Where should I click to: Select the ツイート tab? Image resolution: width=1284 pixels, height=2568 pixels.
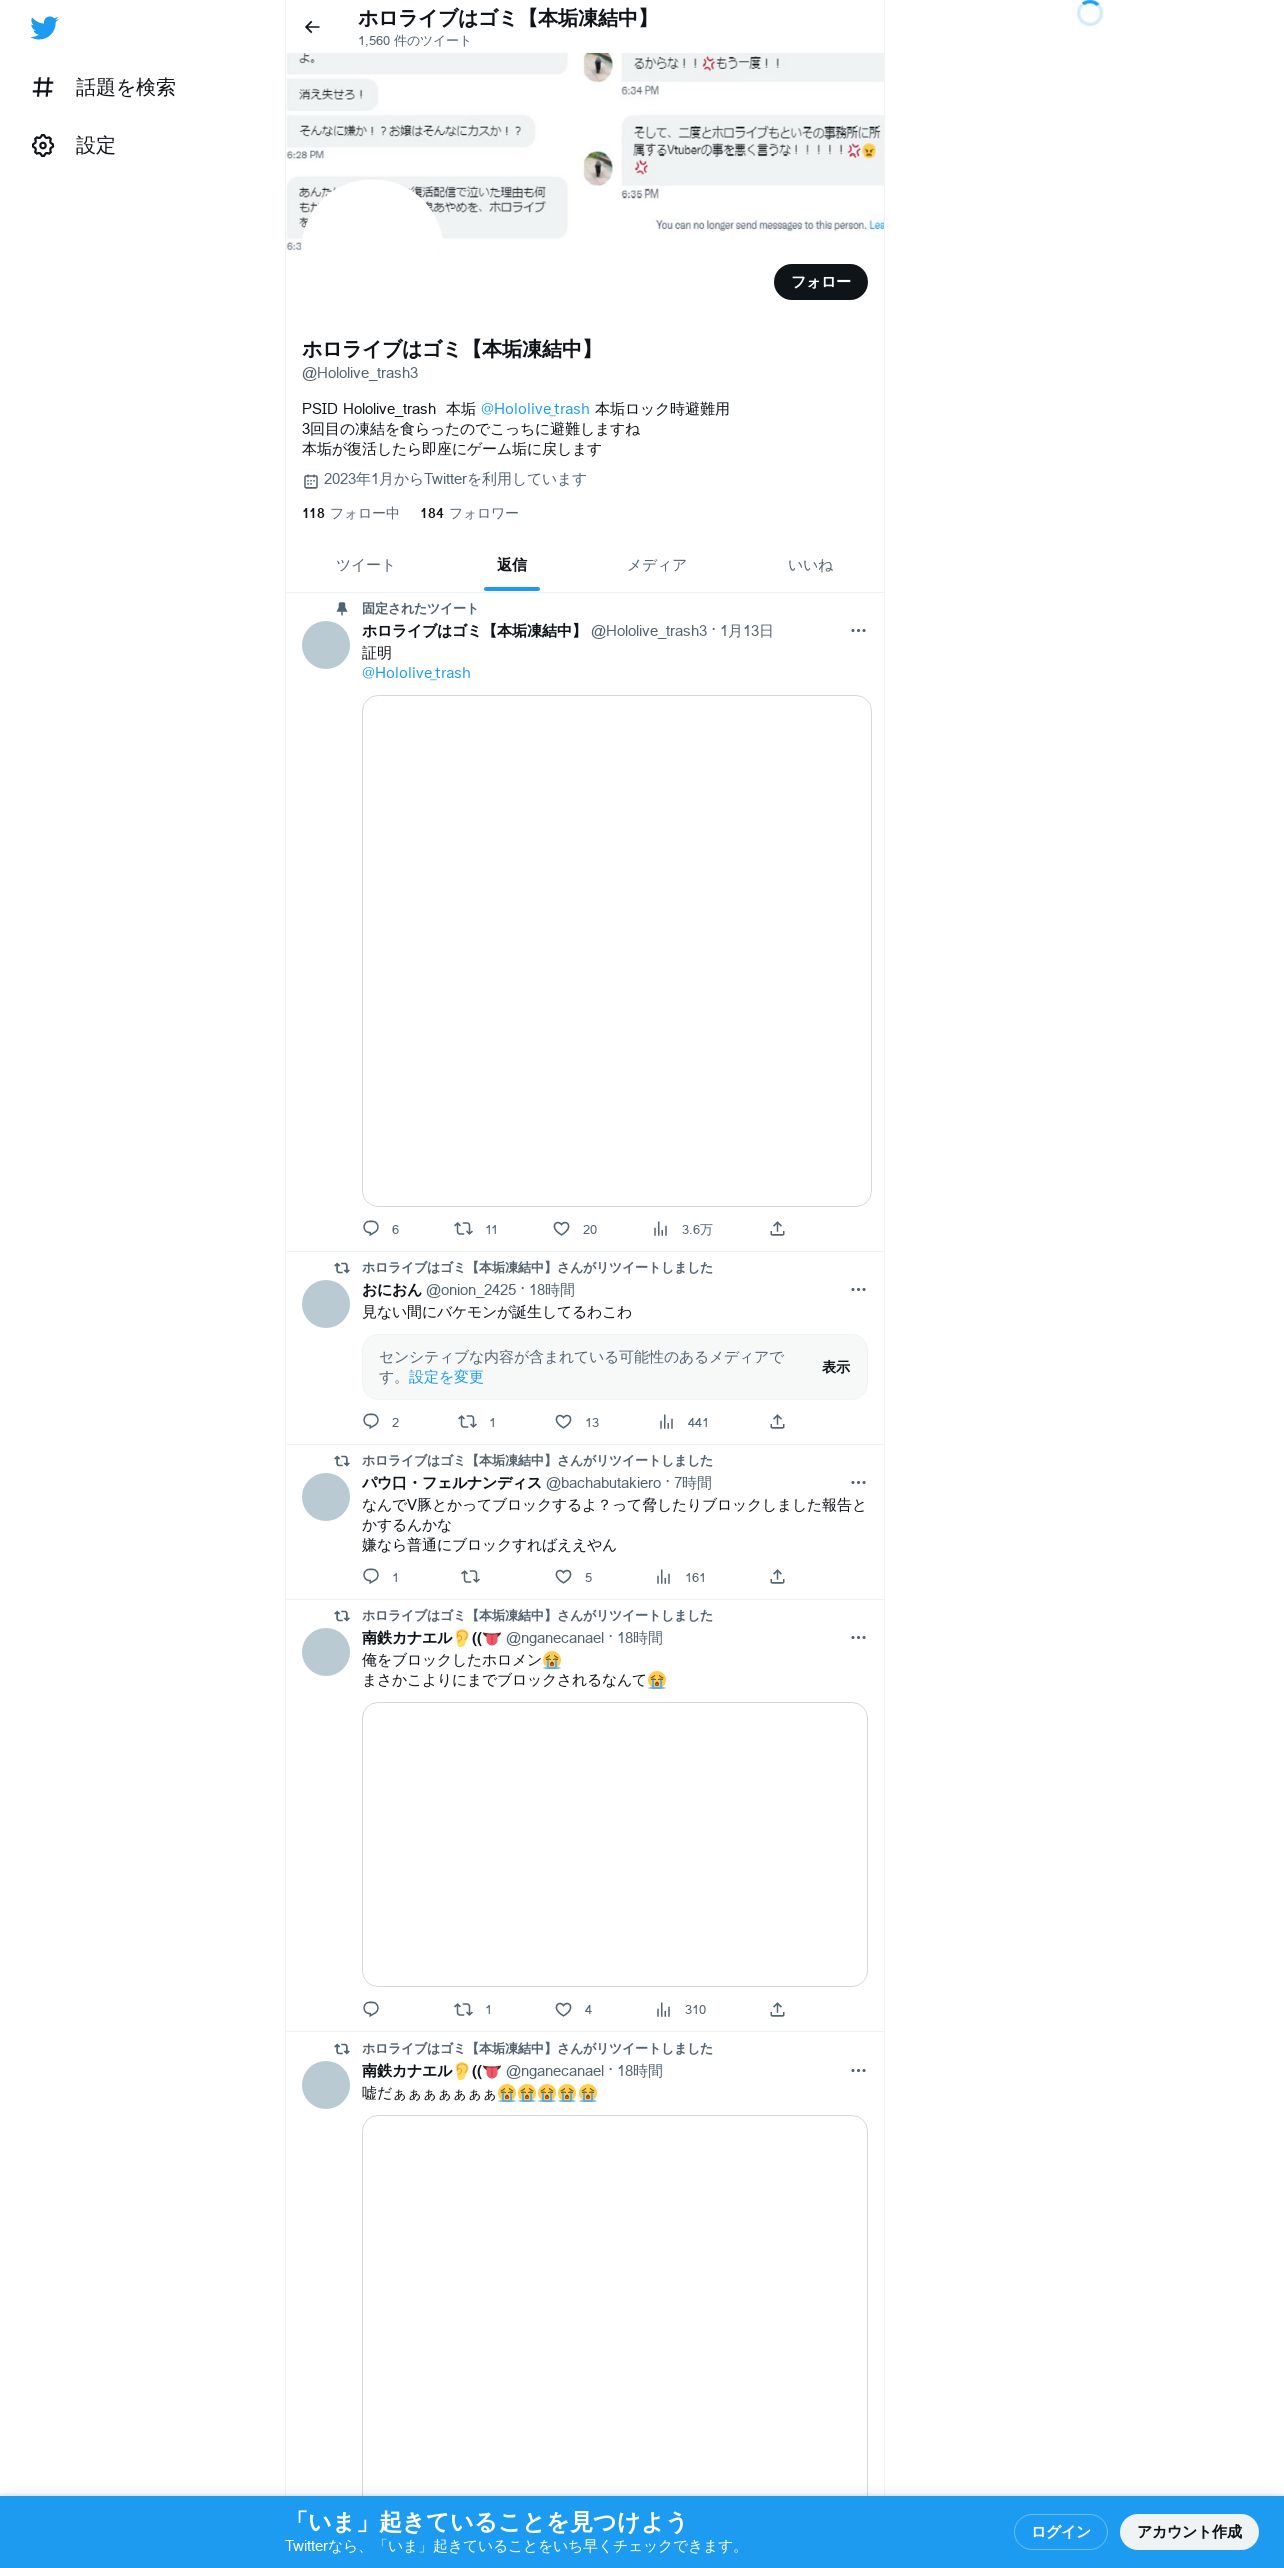[x=365, y=565]
